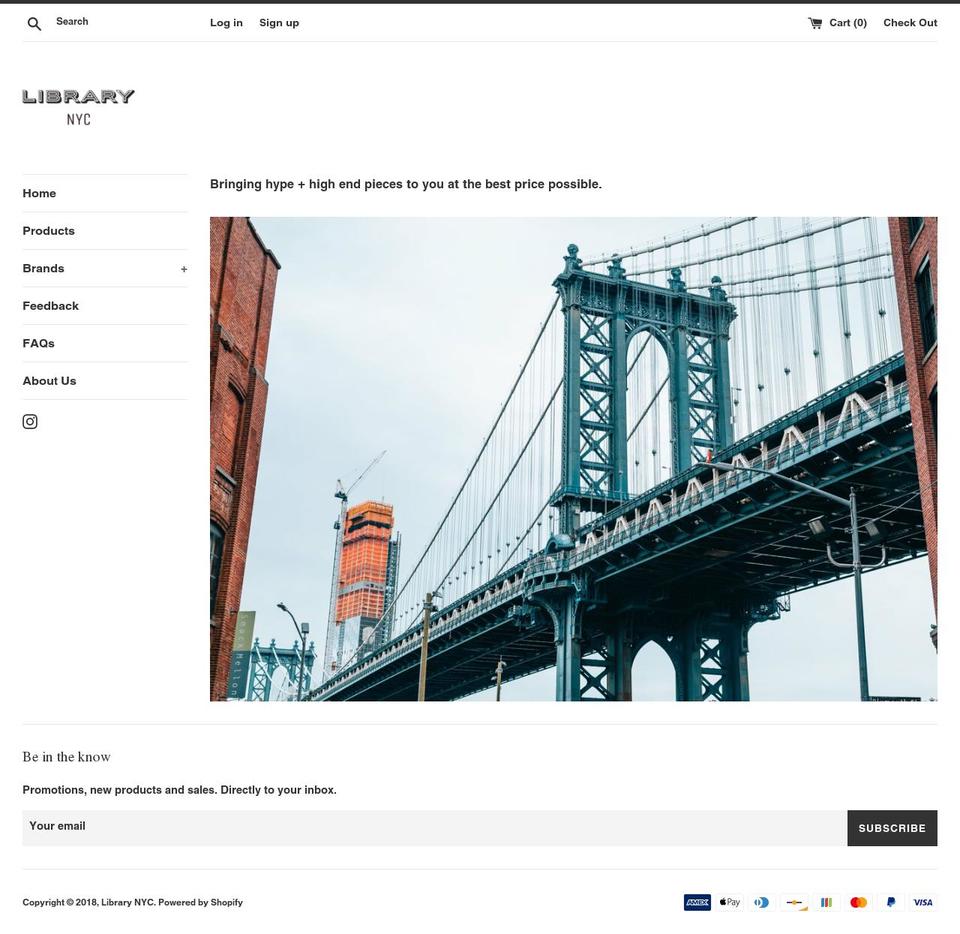Click the Mastercard payment icon
The width and height of the screenshot is (960, 934).
pyautogui.click(x=858, y=902)
